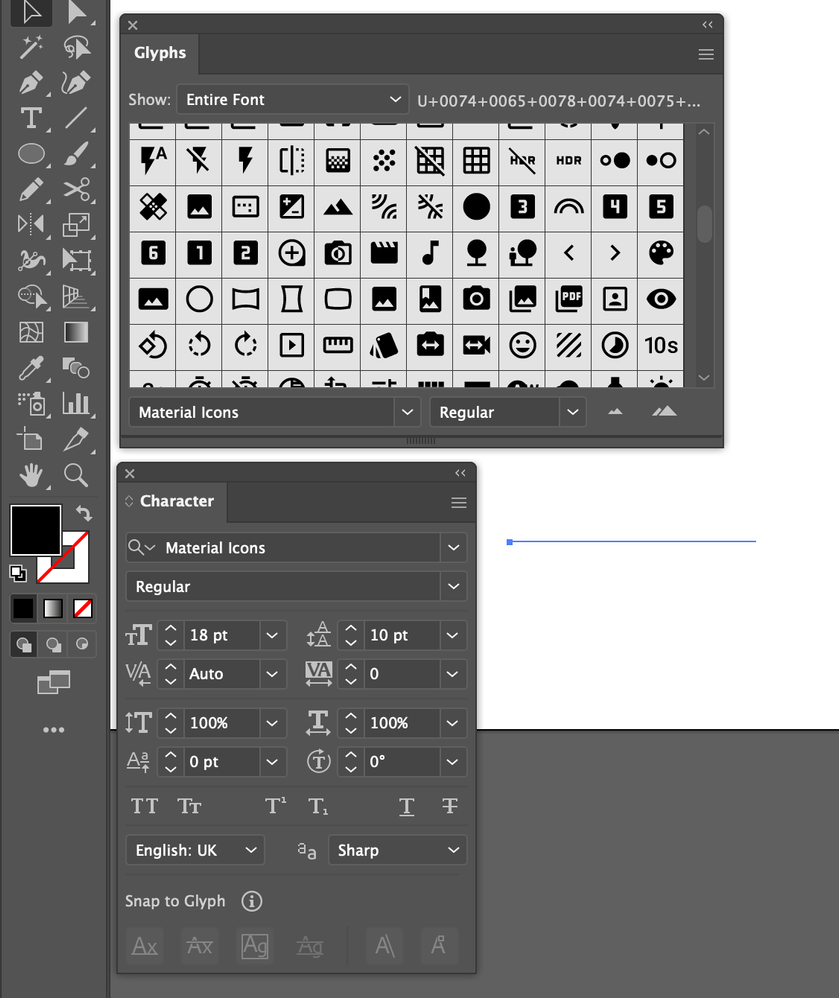This screenshot has height=998, width=839.
Task: Apply Gradient fill mode button
Action: click(53, 608)
